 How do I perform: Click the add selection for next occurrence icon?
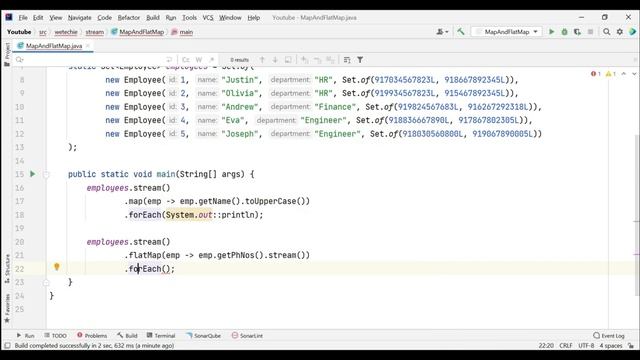(304, 60)
